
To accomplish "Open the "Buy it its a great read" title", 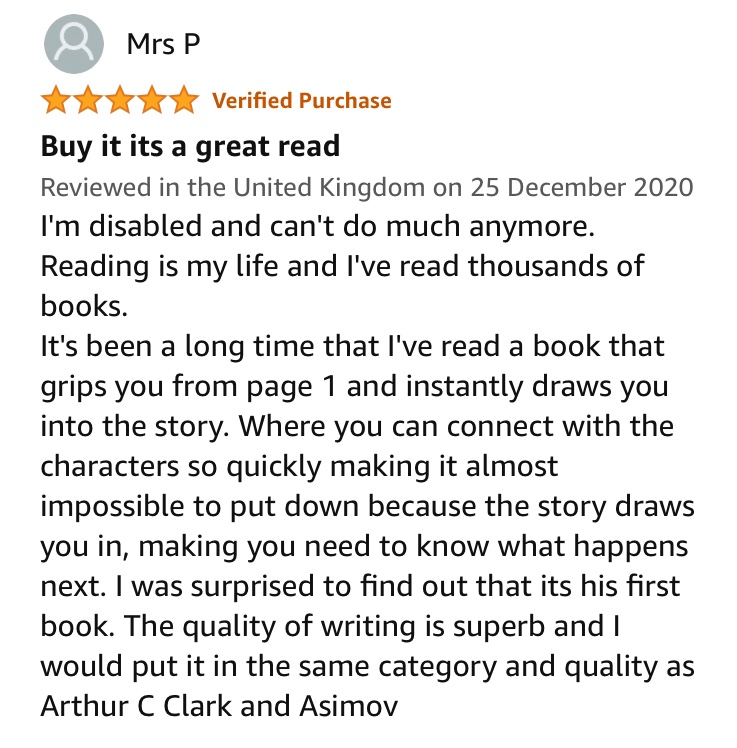I will 190,147.
